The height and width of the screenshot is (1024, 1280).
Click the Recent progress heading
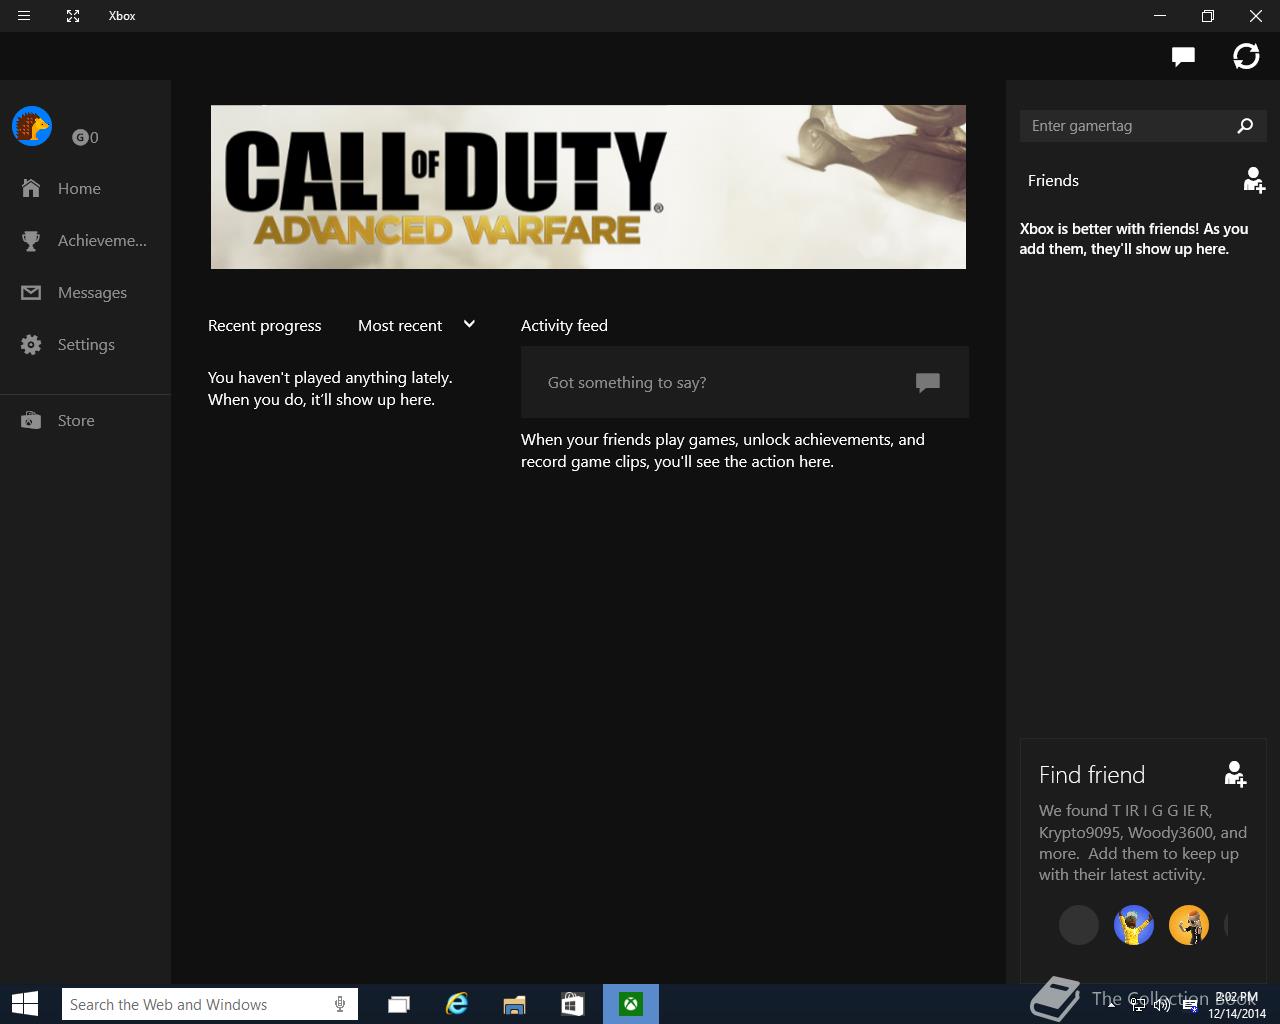pyautogui.click(x=265, y=325)
